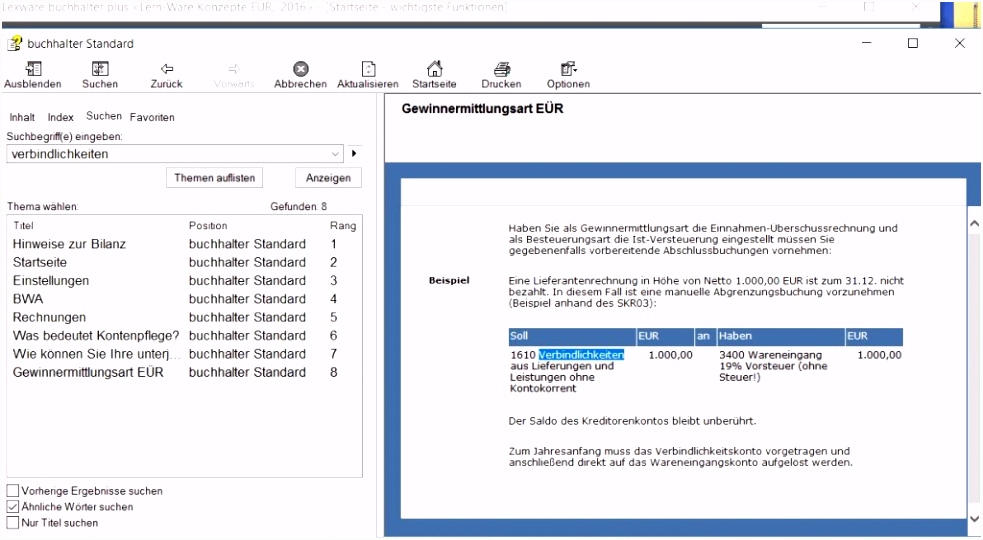
Task: Open the Startseite home icon
Action: (x=434, y=68)
